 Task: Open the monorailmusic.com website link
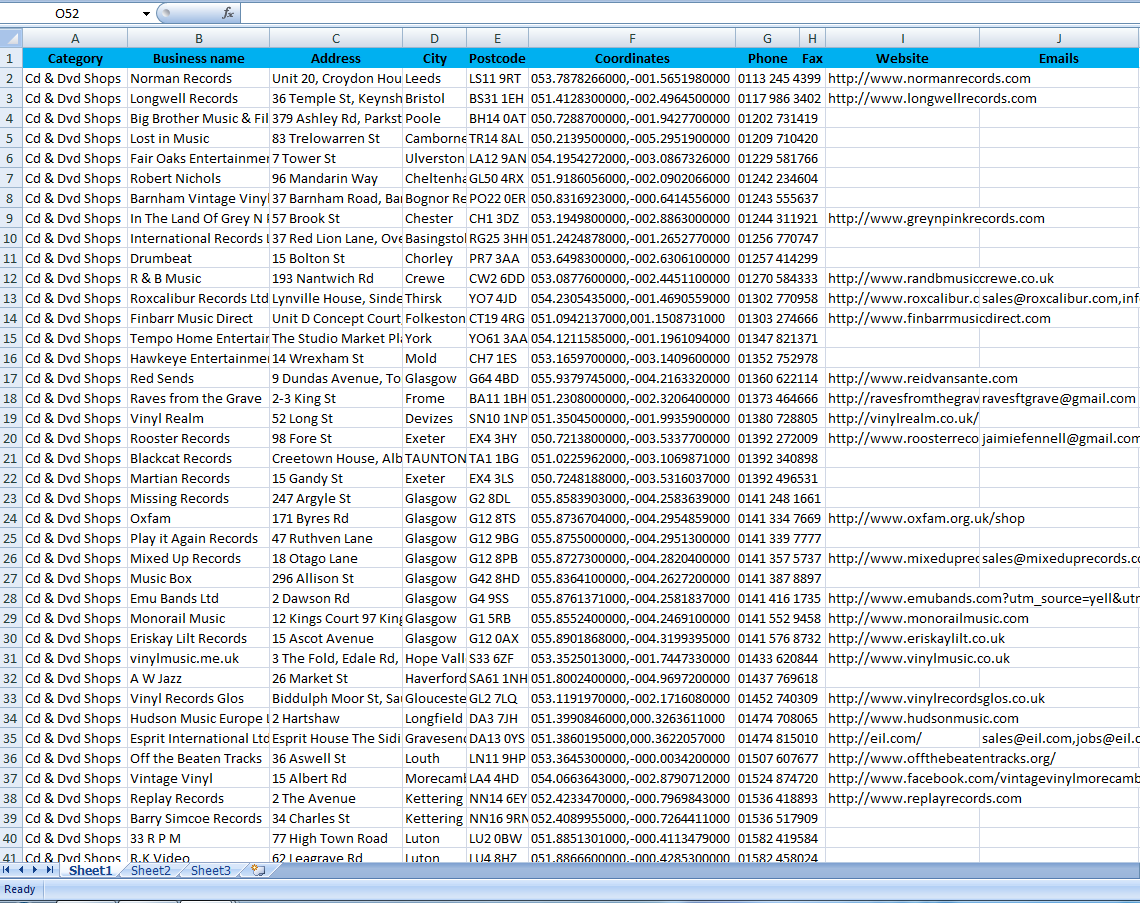(928, 618)
